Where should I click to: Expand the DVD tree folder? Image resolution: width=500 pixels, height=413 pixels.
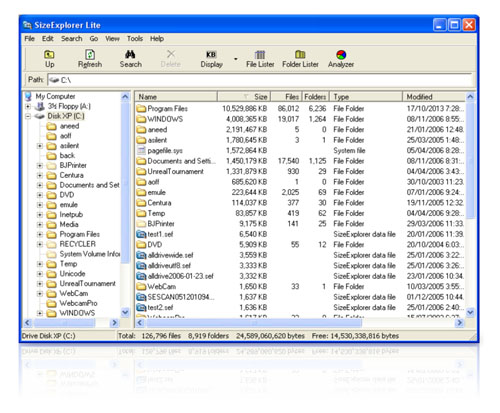click(x=40, y=195)
